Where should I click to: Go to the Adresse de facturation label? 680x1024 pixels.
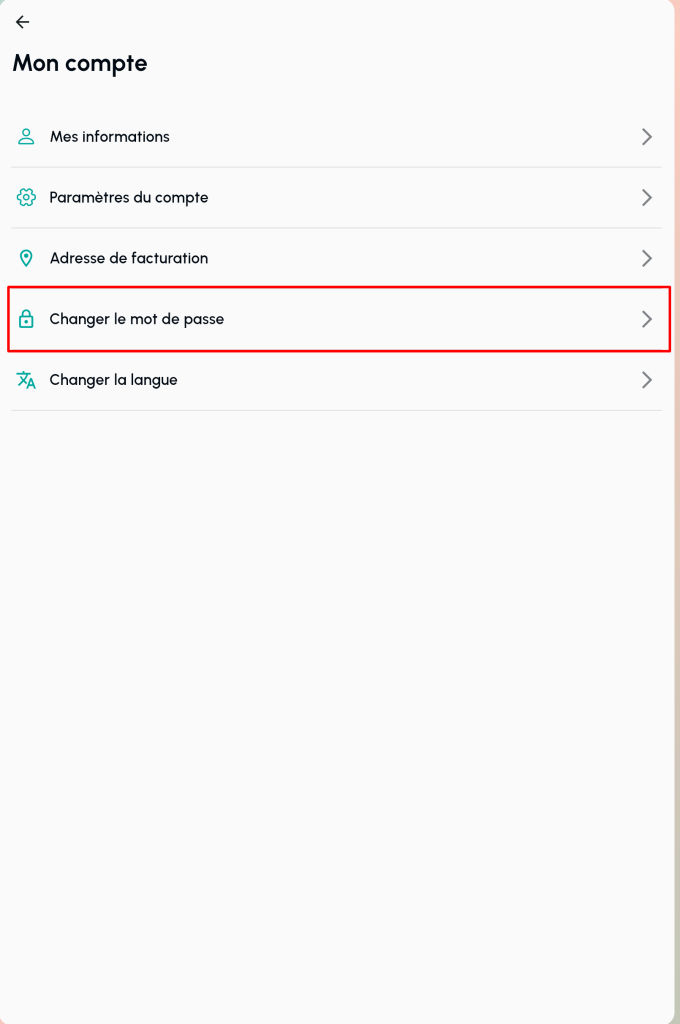pyautogui.click(x=128, y=259)
